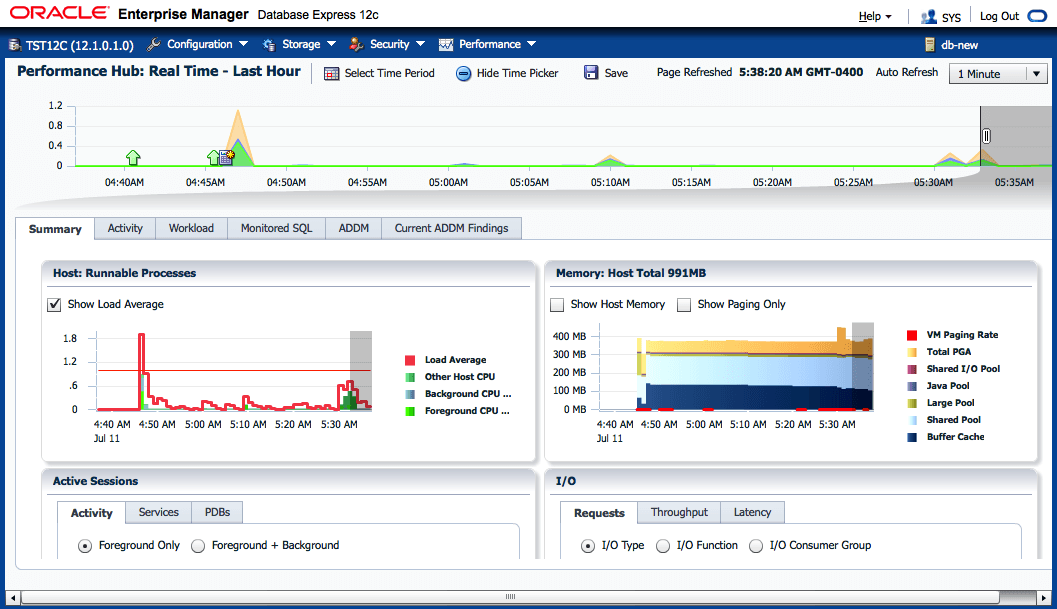The height and width of the screenshot is (609, 1057).
Task: Open the Current ADDM Findings tab
Action: [x=452, y=228]
